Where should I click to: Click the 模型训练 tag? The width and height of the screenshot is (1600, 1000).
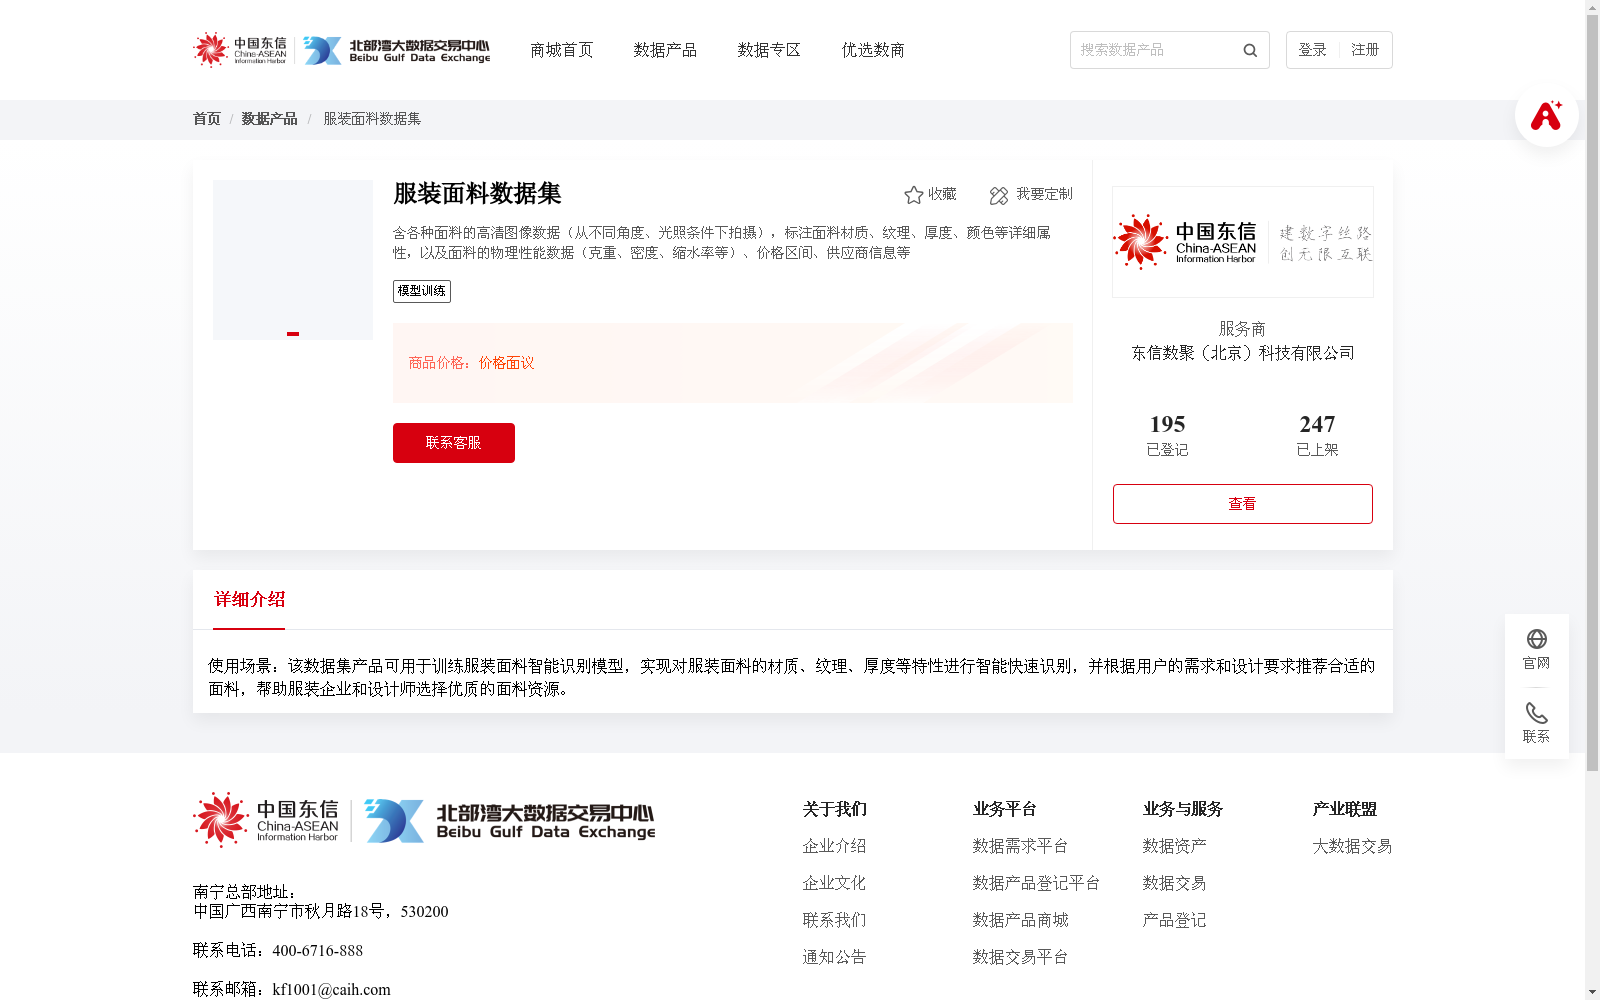click(x=422, y=291)
